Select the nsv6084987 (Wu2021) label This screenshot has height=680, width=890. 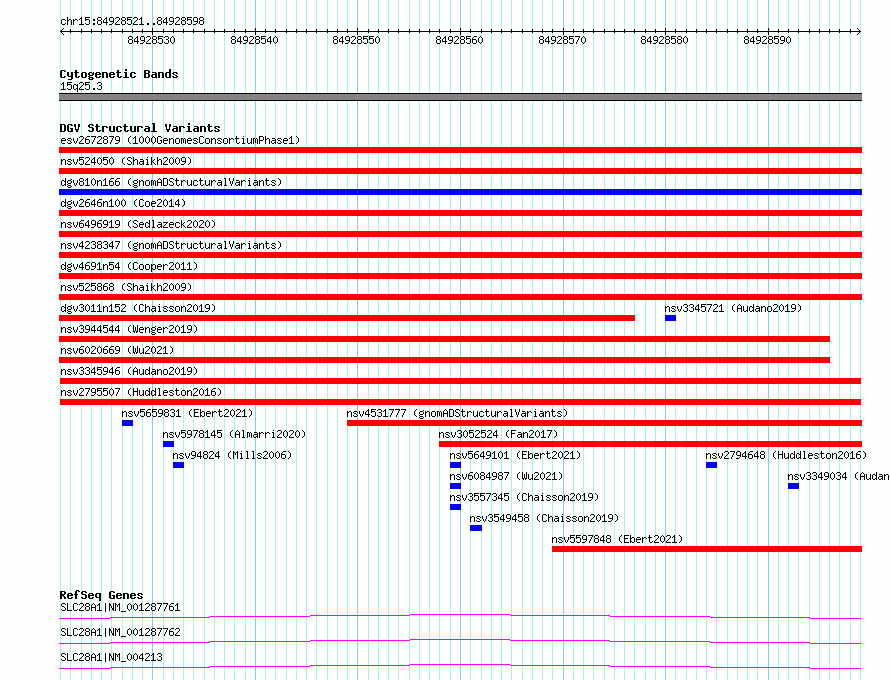point(506,476)
